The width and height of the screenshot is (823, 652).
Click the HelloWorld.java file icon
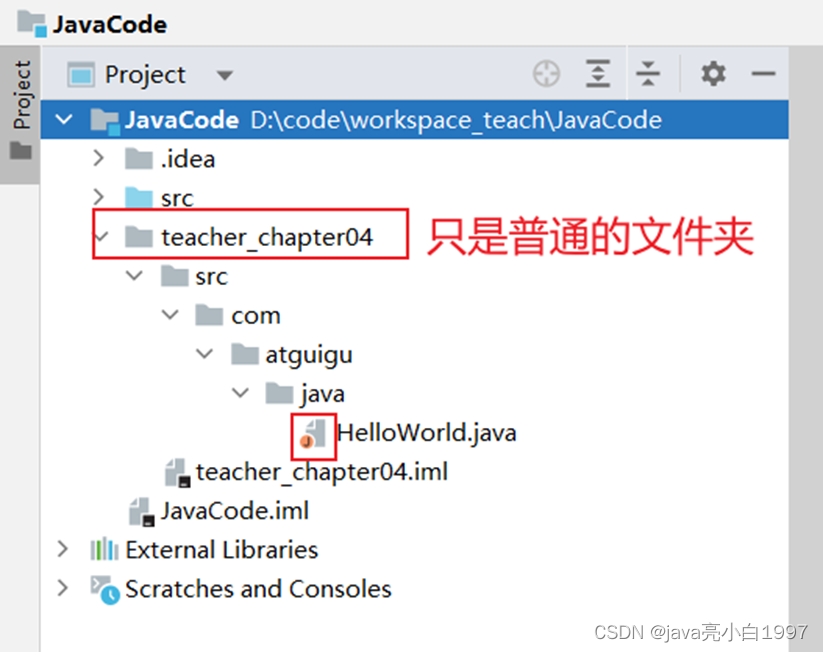click(x=313, y=434)
